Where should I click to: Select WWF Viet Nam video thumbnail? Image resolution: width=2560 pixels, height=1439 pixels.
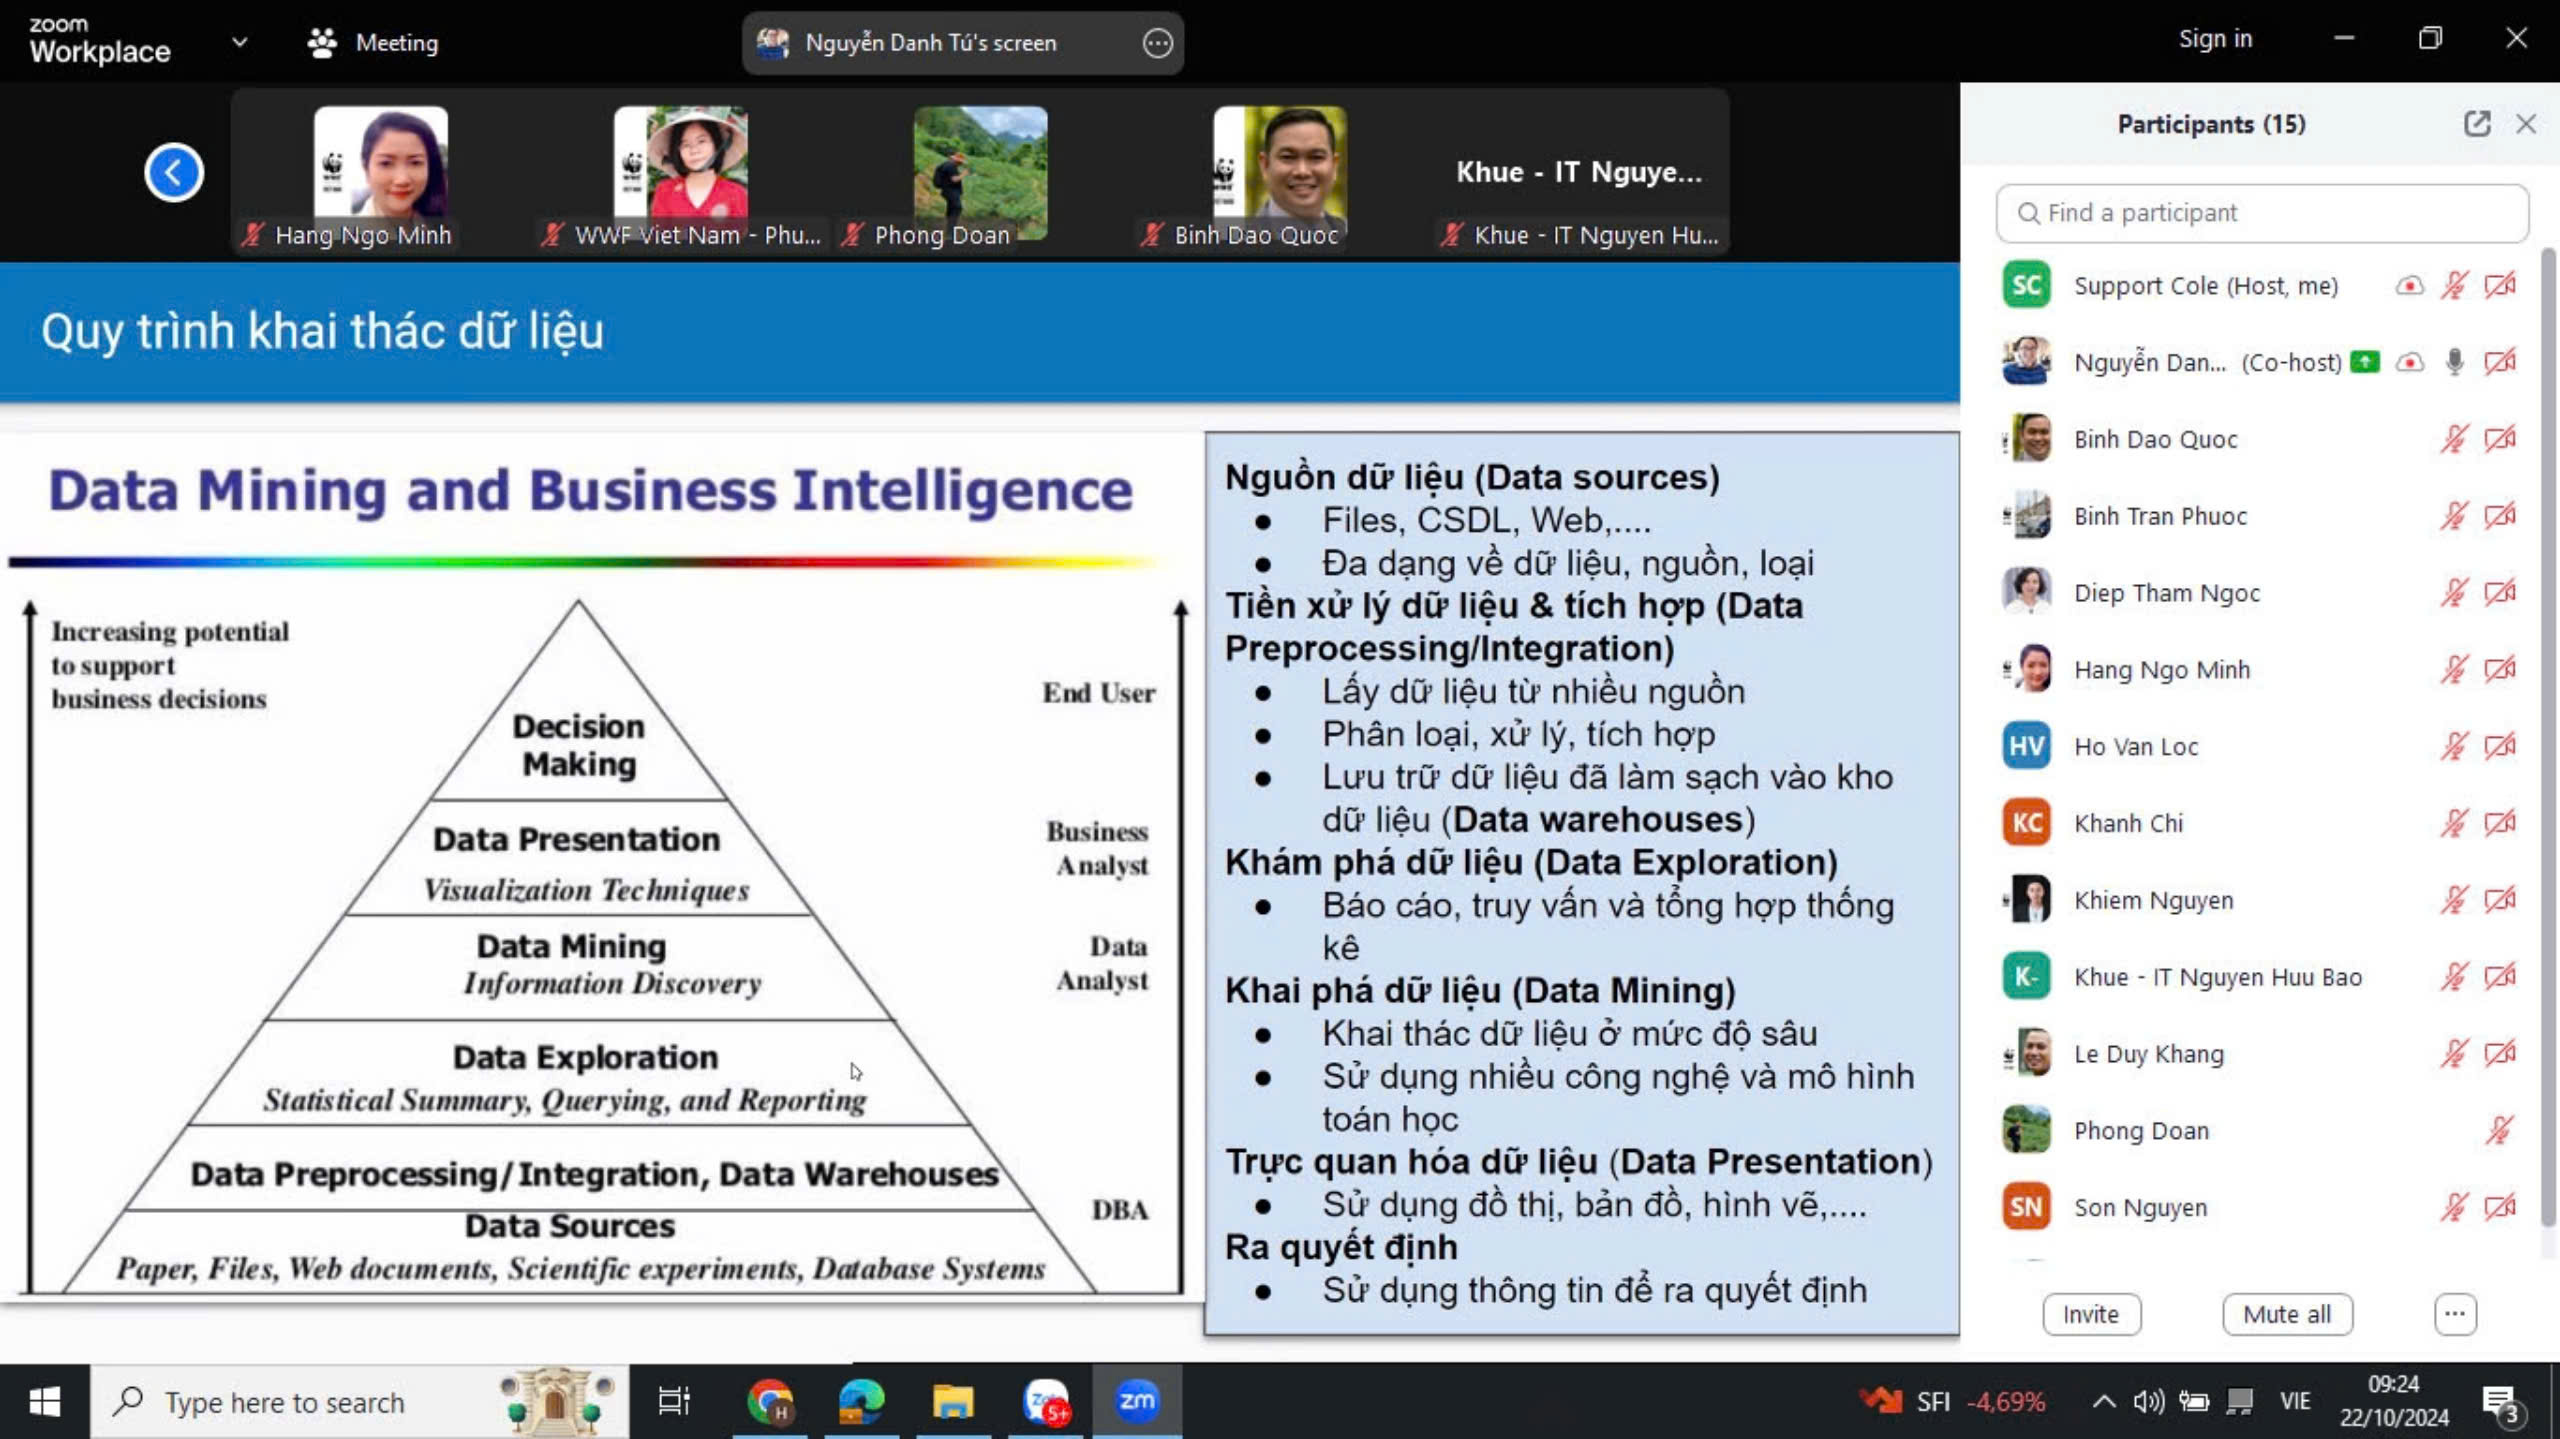(681, 174)
